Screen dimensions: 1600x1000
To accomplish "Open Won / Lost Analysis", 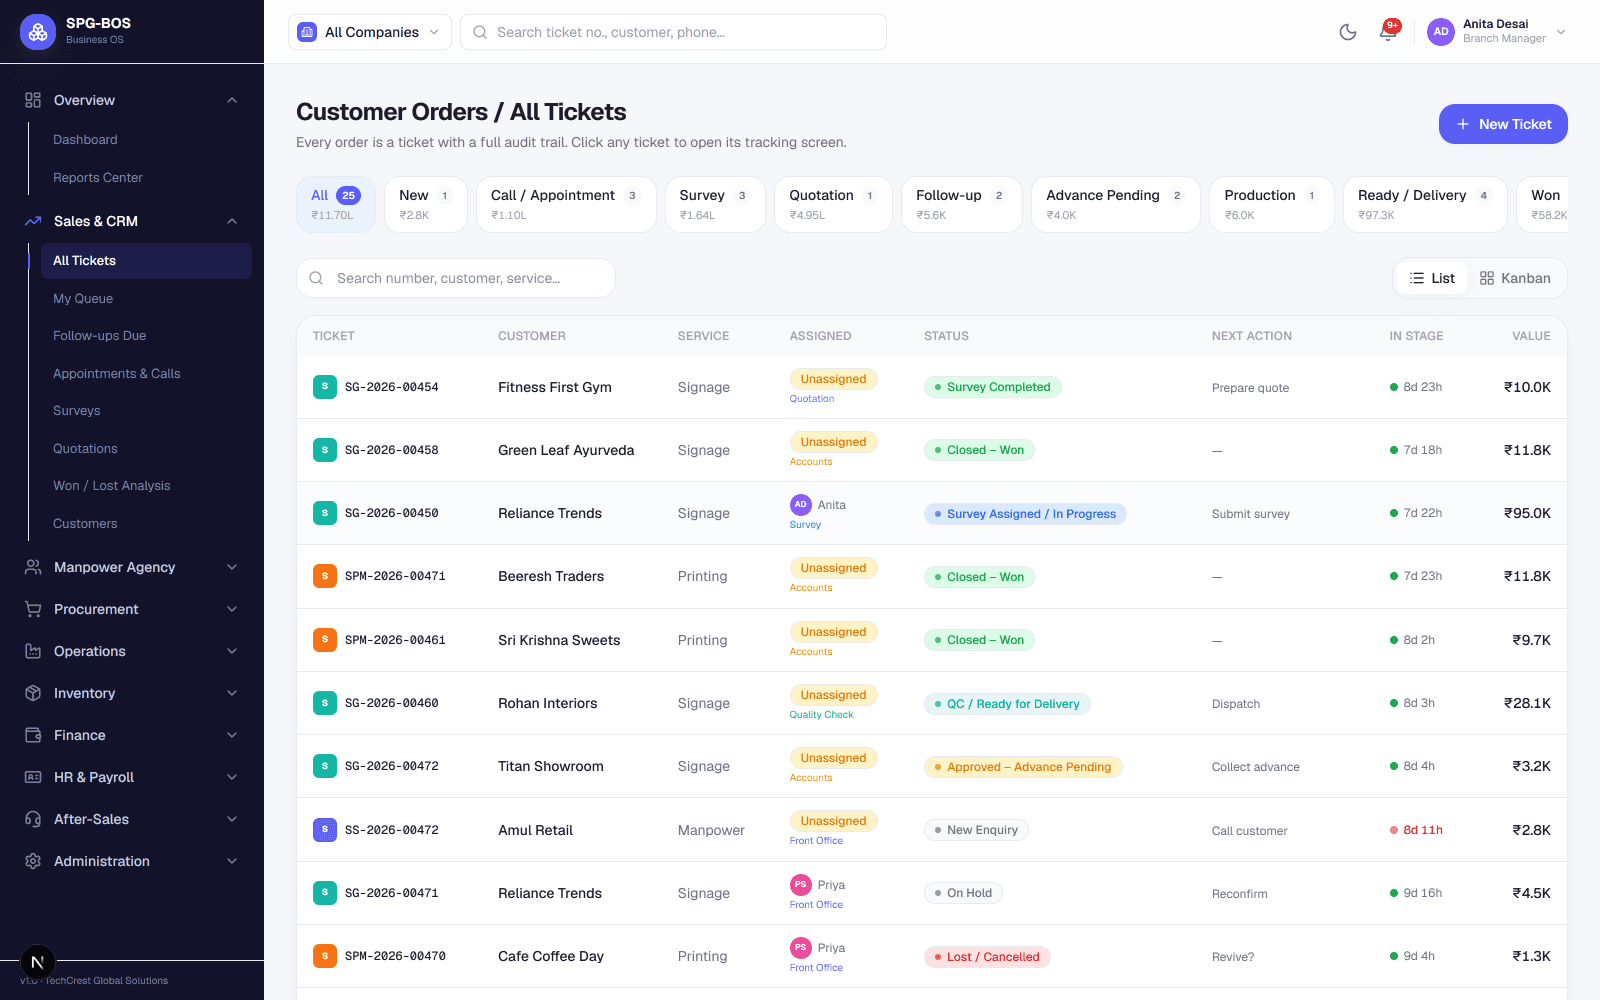I will coord(112,486).
